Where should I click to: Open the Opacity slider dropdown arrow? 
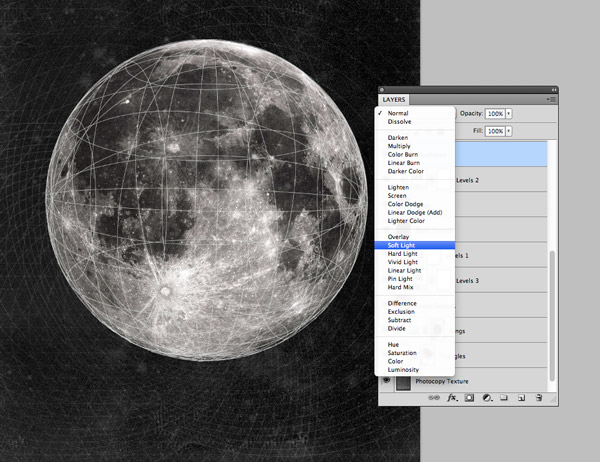point(509,114)
